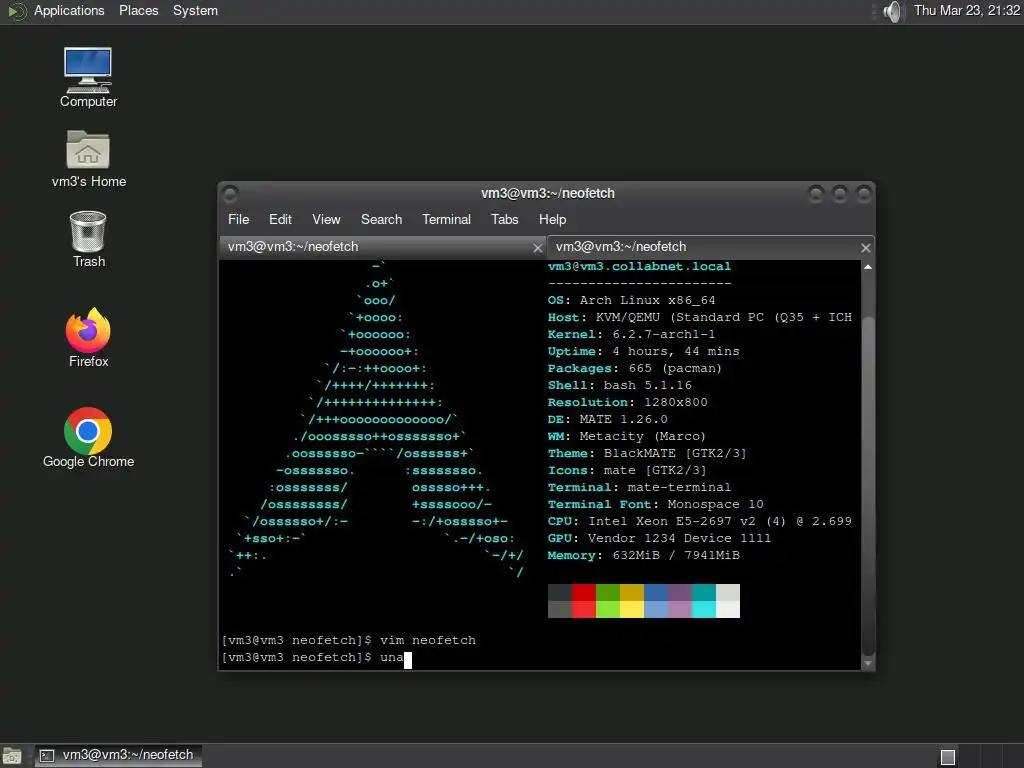Viewport: 1024px width, 768px height.
Task: Click the volume speaker icon in the top panel
Action: point(892,11)
